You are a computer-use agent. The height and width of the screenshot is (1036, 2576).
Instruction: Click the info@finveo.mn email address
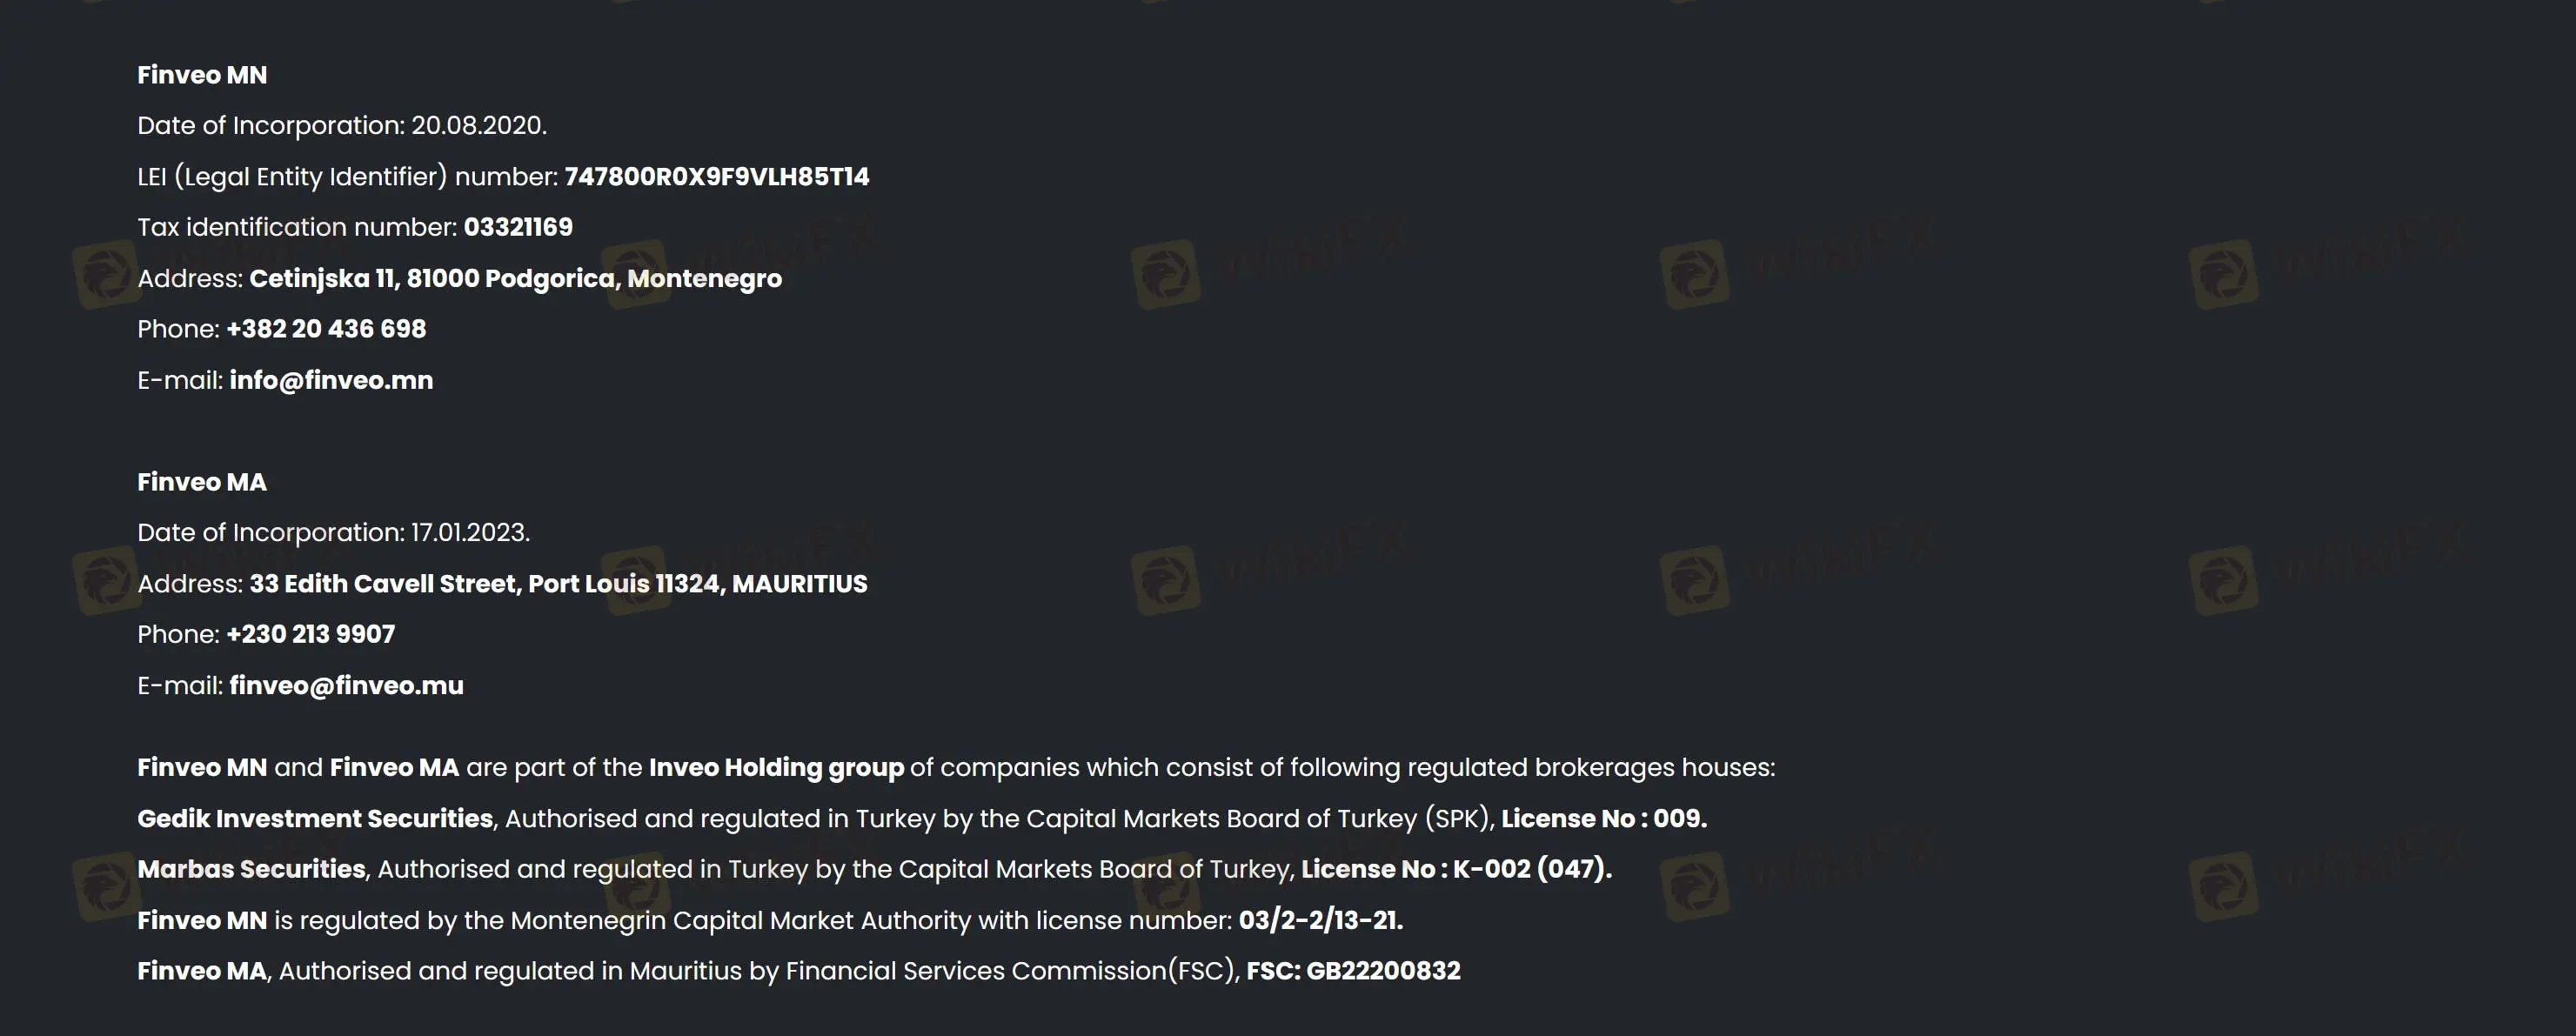pos(331,380)
